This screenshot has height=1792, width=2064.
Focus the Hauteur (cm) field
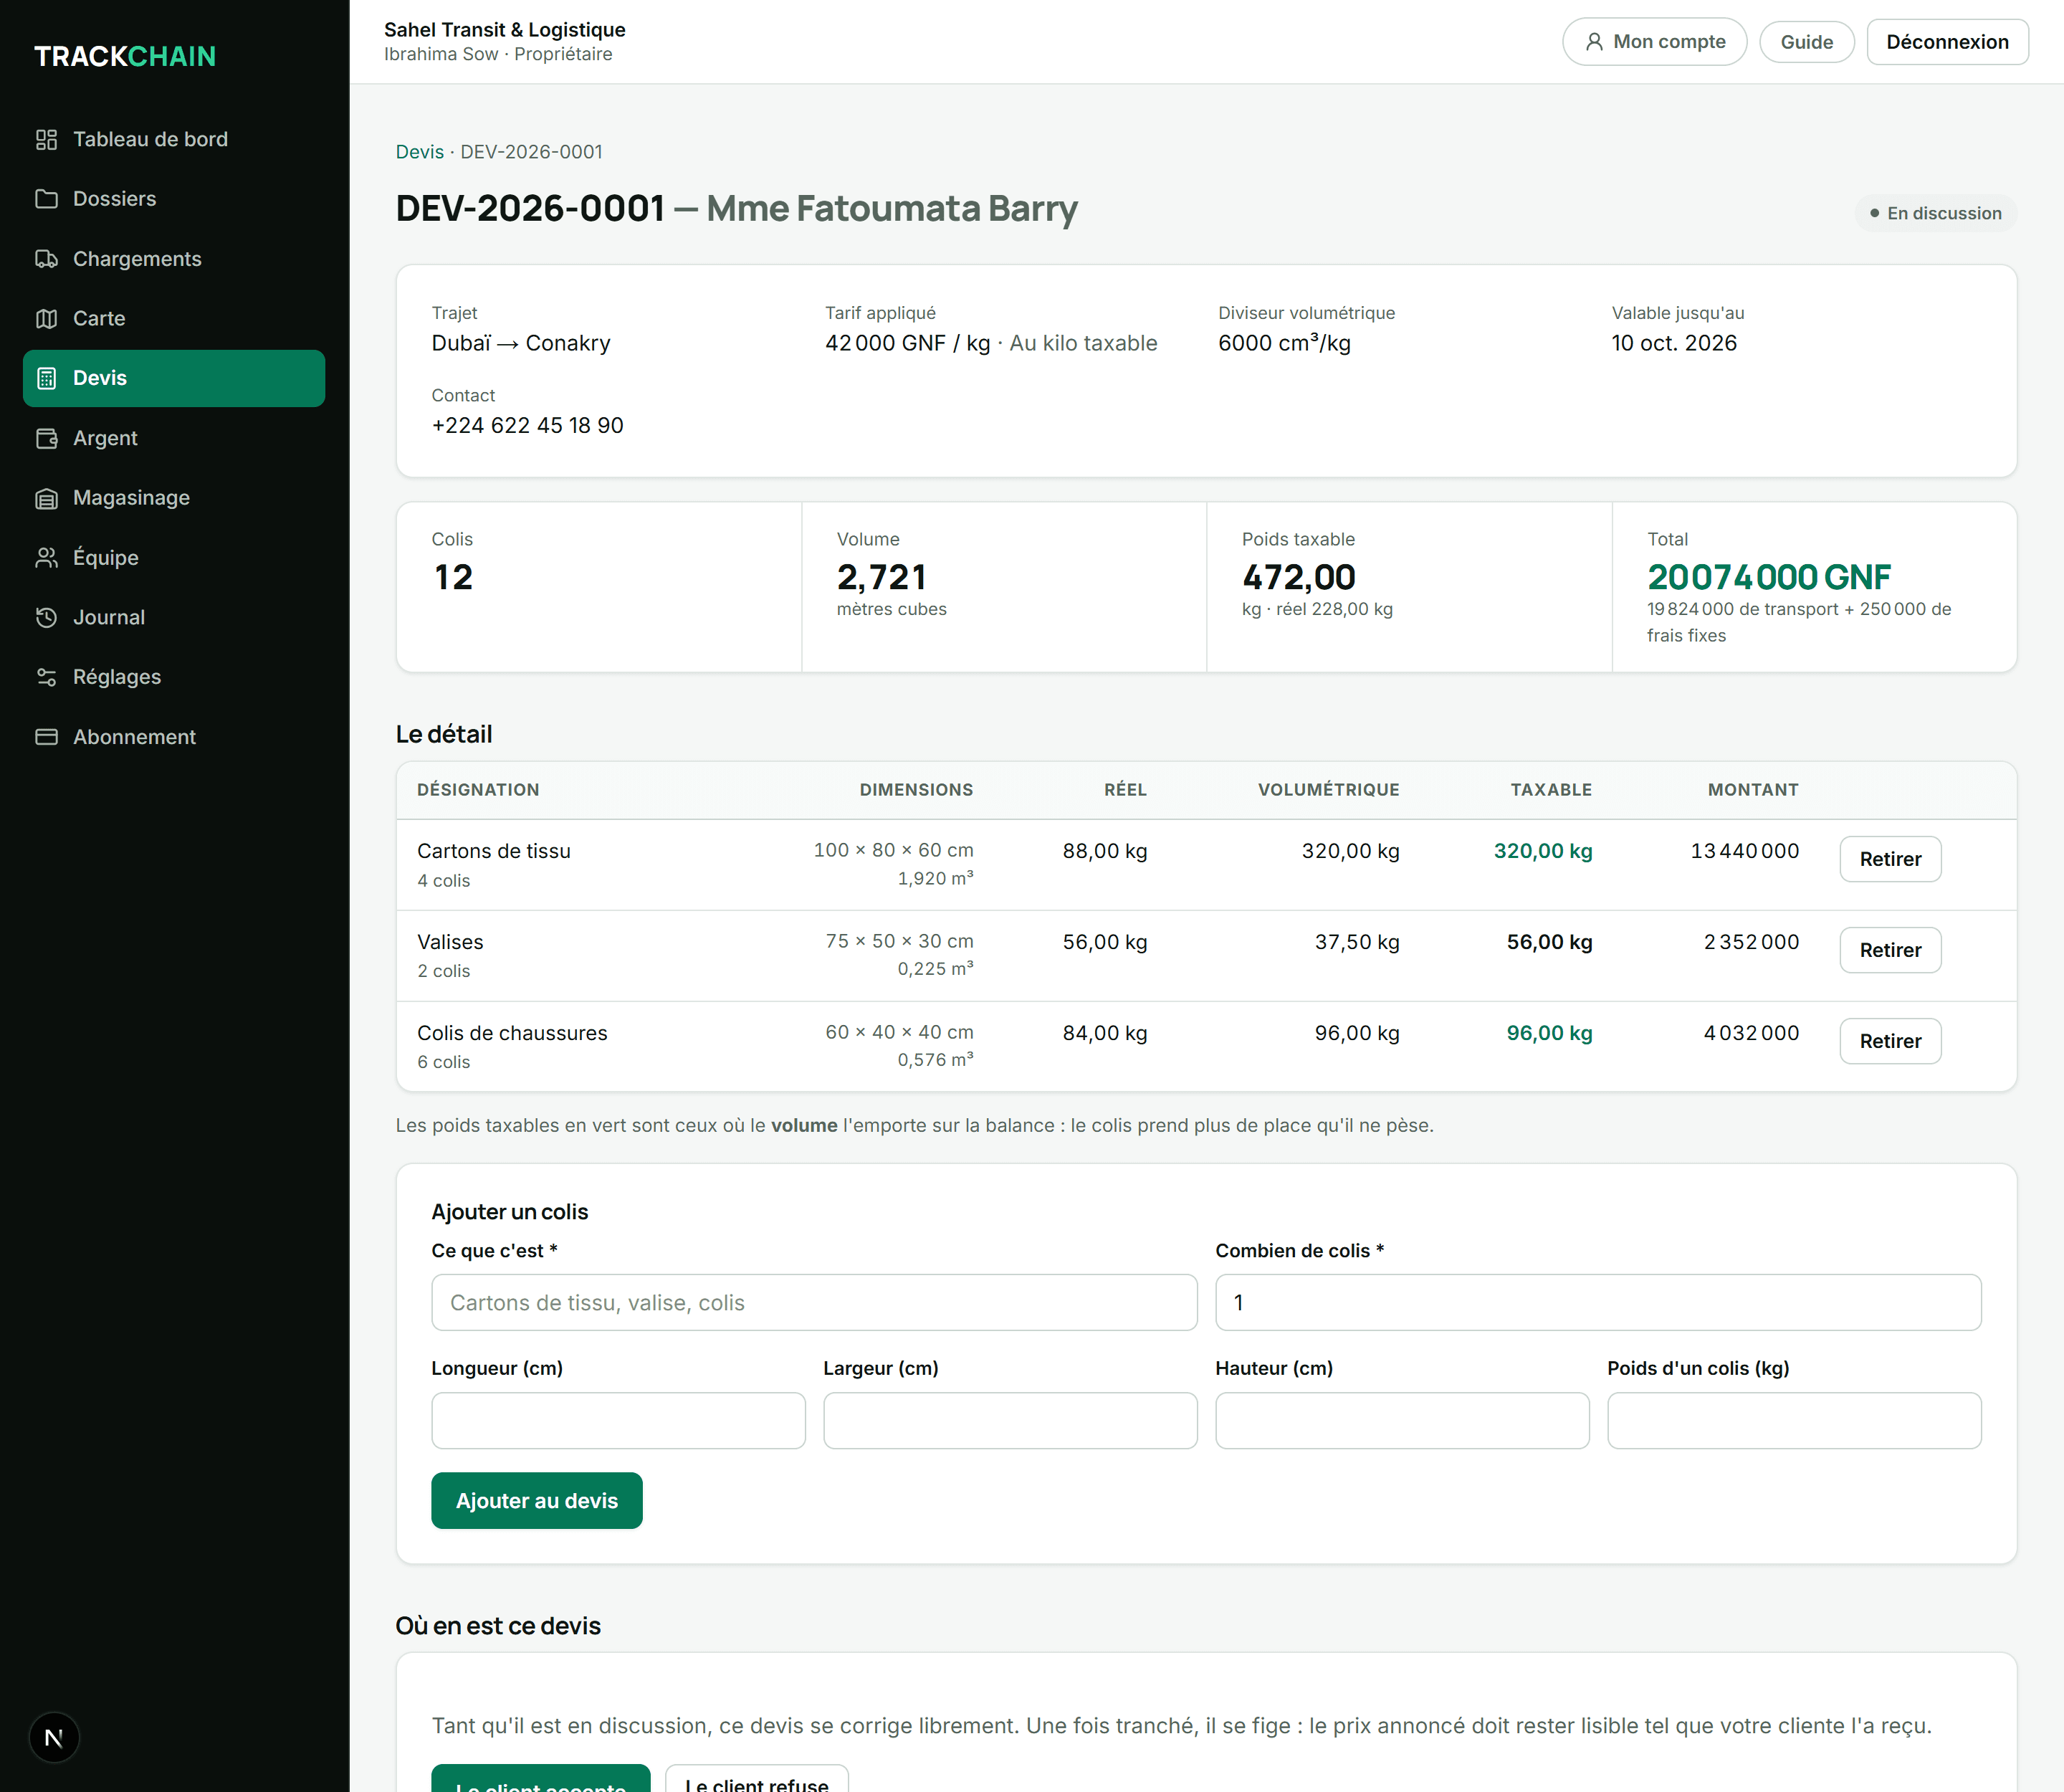click(1402, 1420)
